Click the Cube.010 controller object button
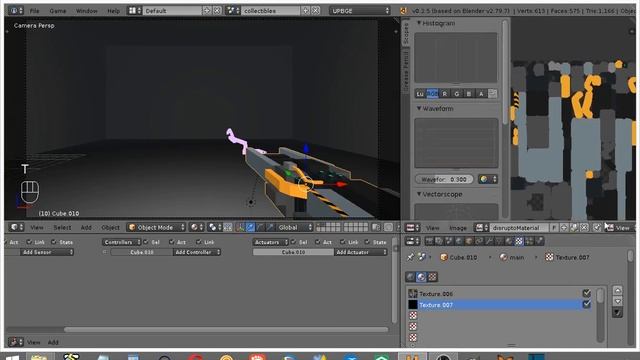Image resolution: width=640 pixels, height=360 pixels. pos(142,252)
